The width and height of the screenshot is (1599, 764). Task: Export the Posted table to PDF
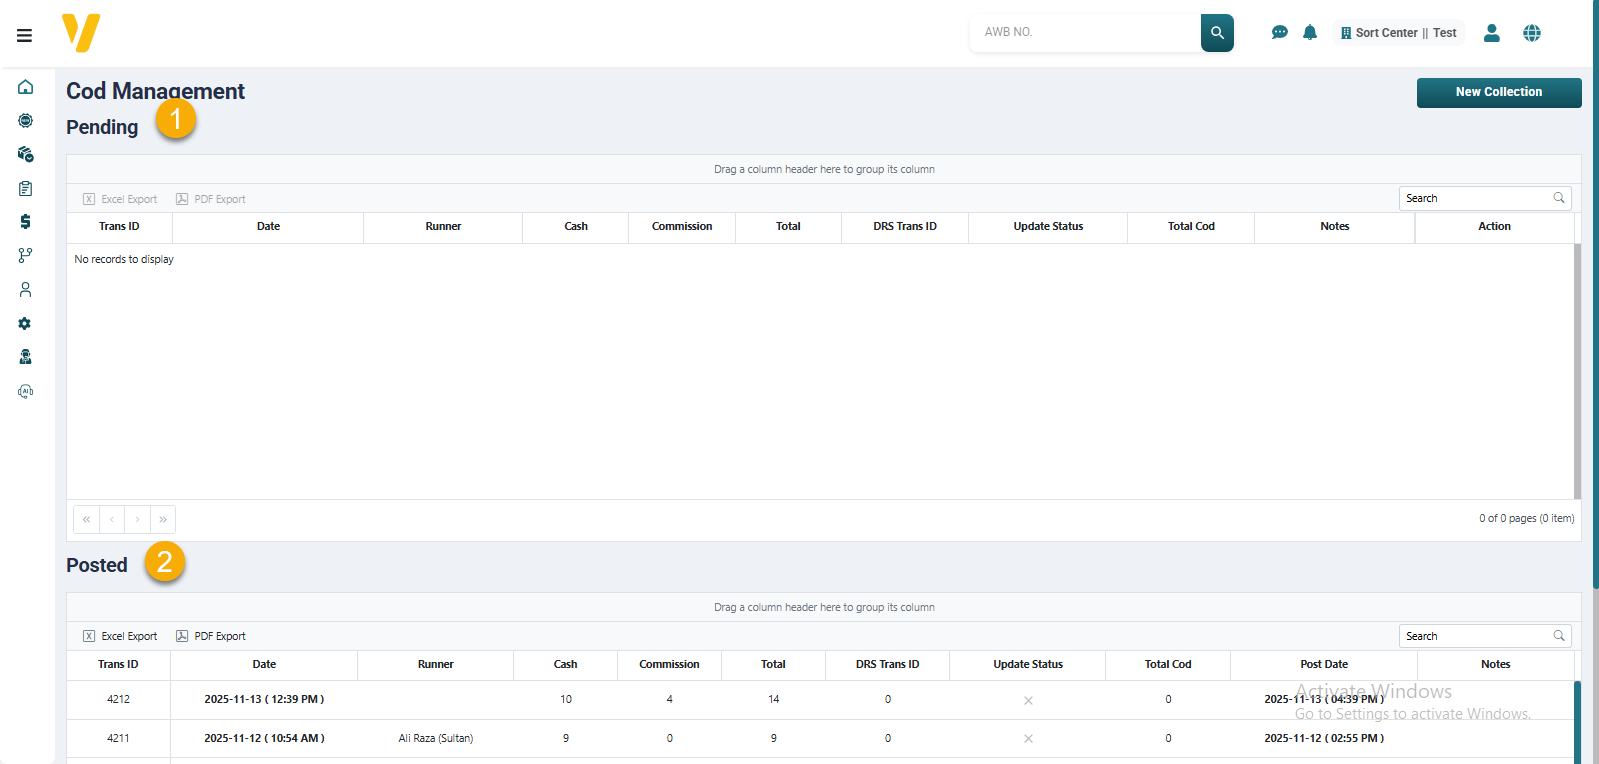click(211, 636)
